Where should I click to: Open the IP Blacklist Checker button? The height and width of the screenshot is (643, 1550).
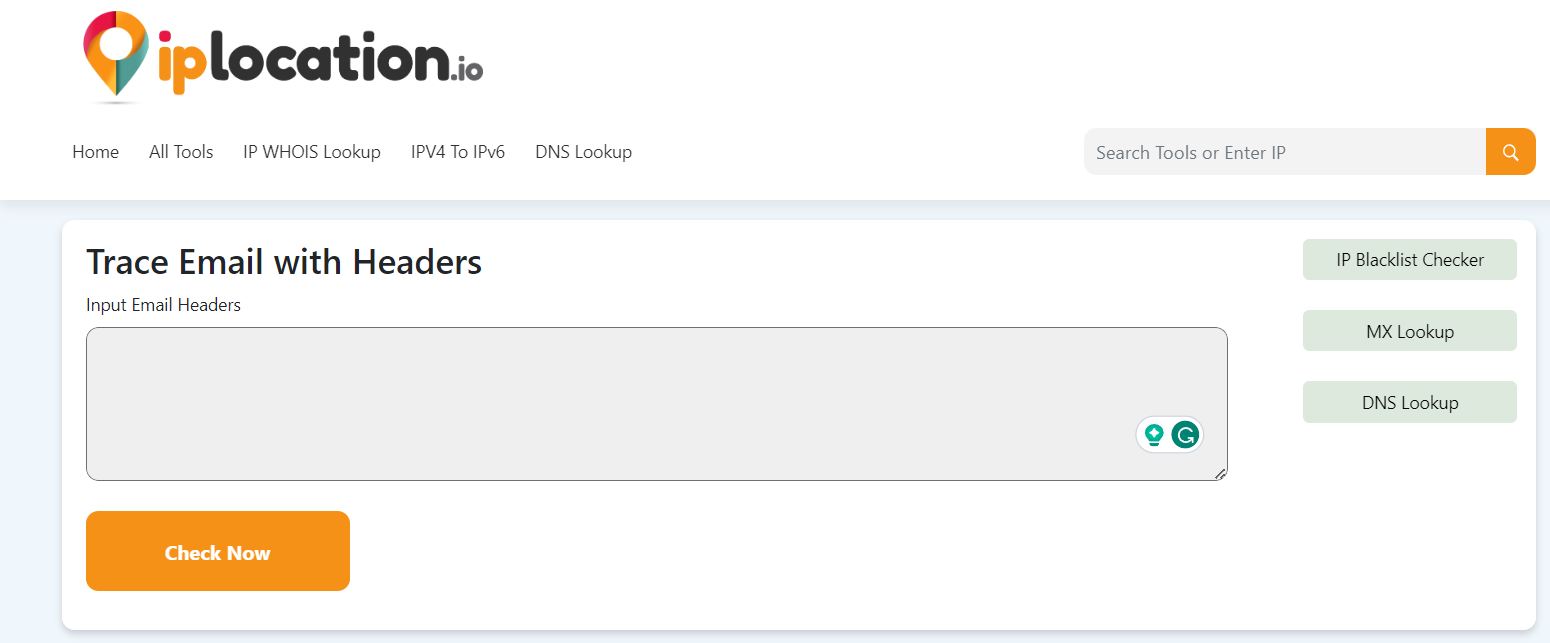click(1409, 260)
